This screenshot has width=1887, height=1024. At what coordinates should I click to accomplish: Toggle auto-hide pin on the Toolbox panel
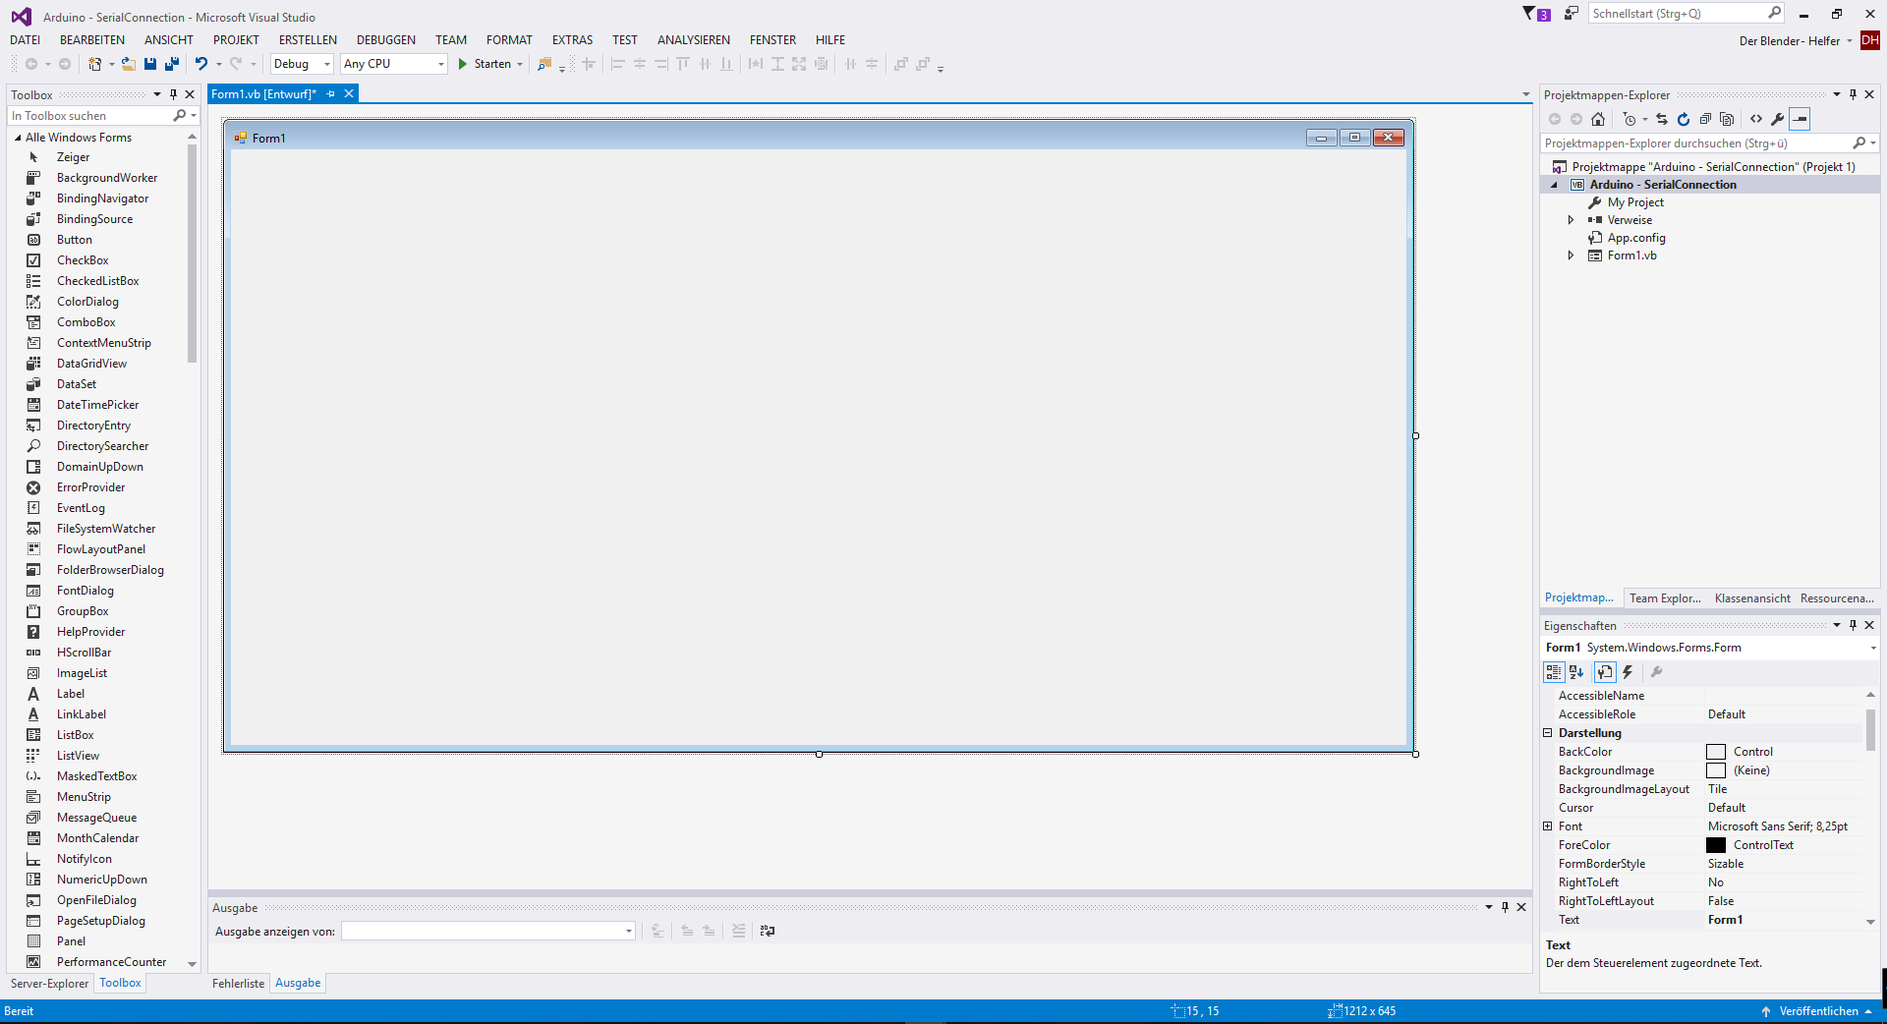pos(173,94)
